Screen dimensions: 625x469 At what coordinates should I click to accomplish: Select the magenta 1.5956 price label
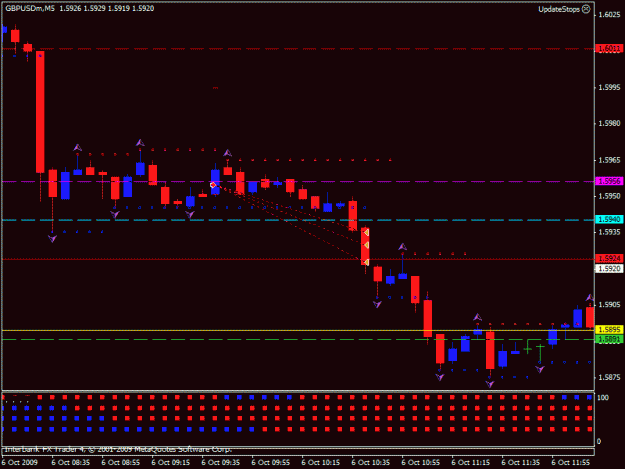[x=609, y=181]
